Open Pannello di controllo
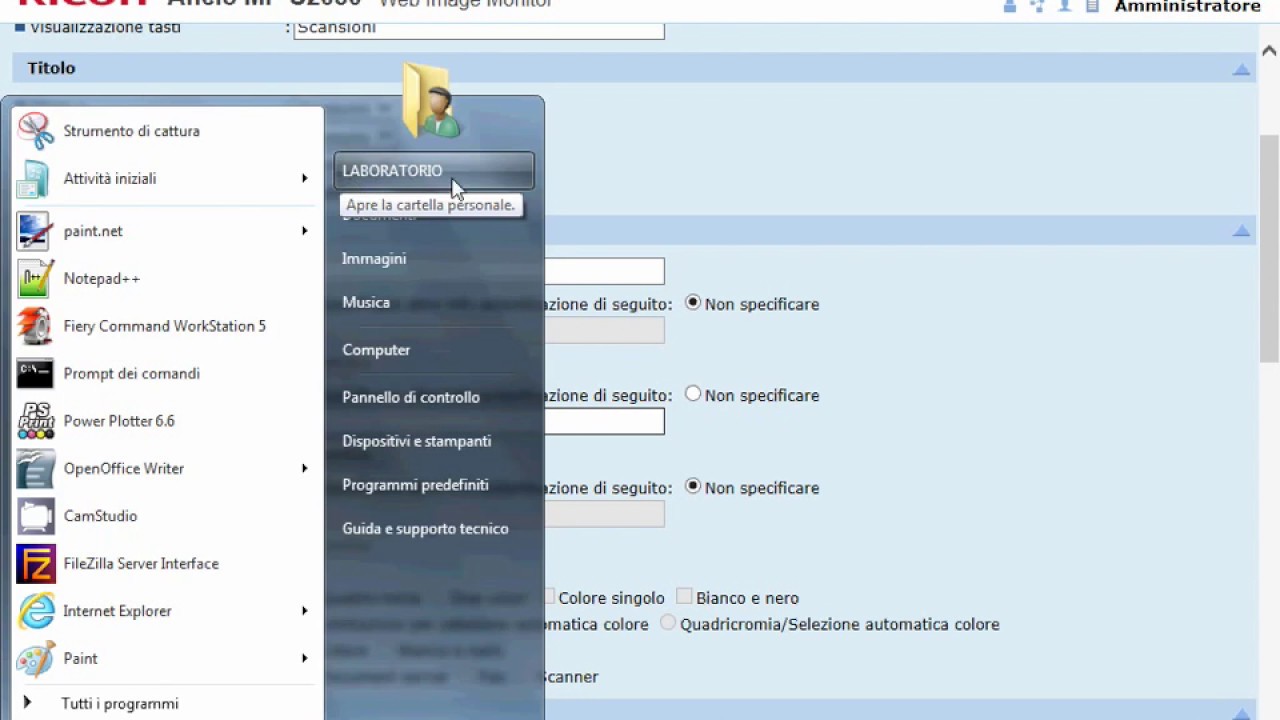This screenshot has height=720, width=1280. click(x=411, y=397)
